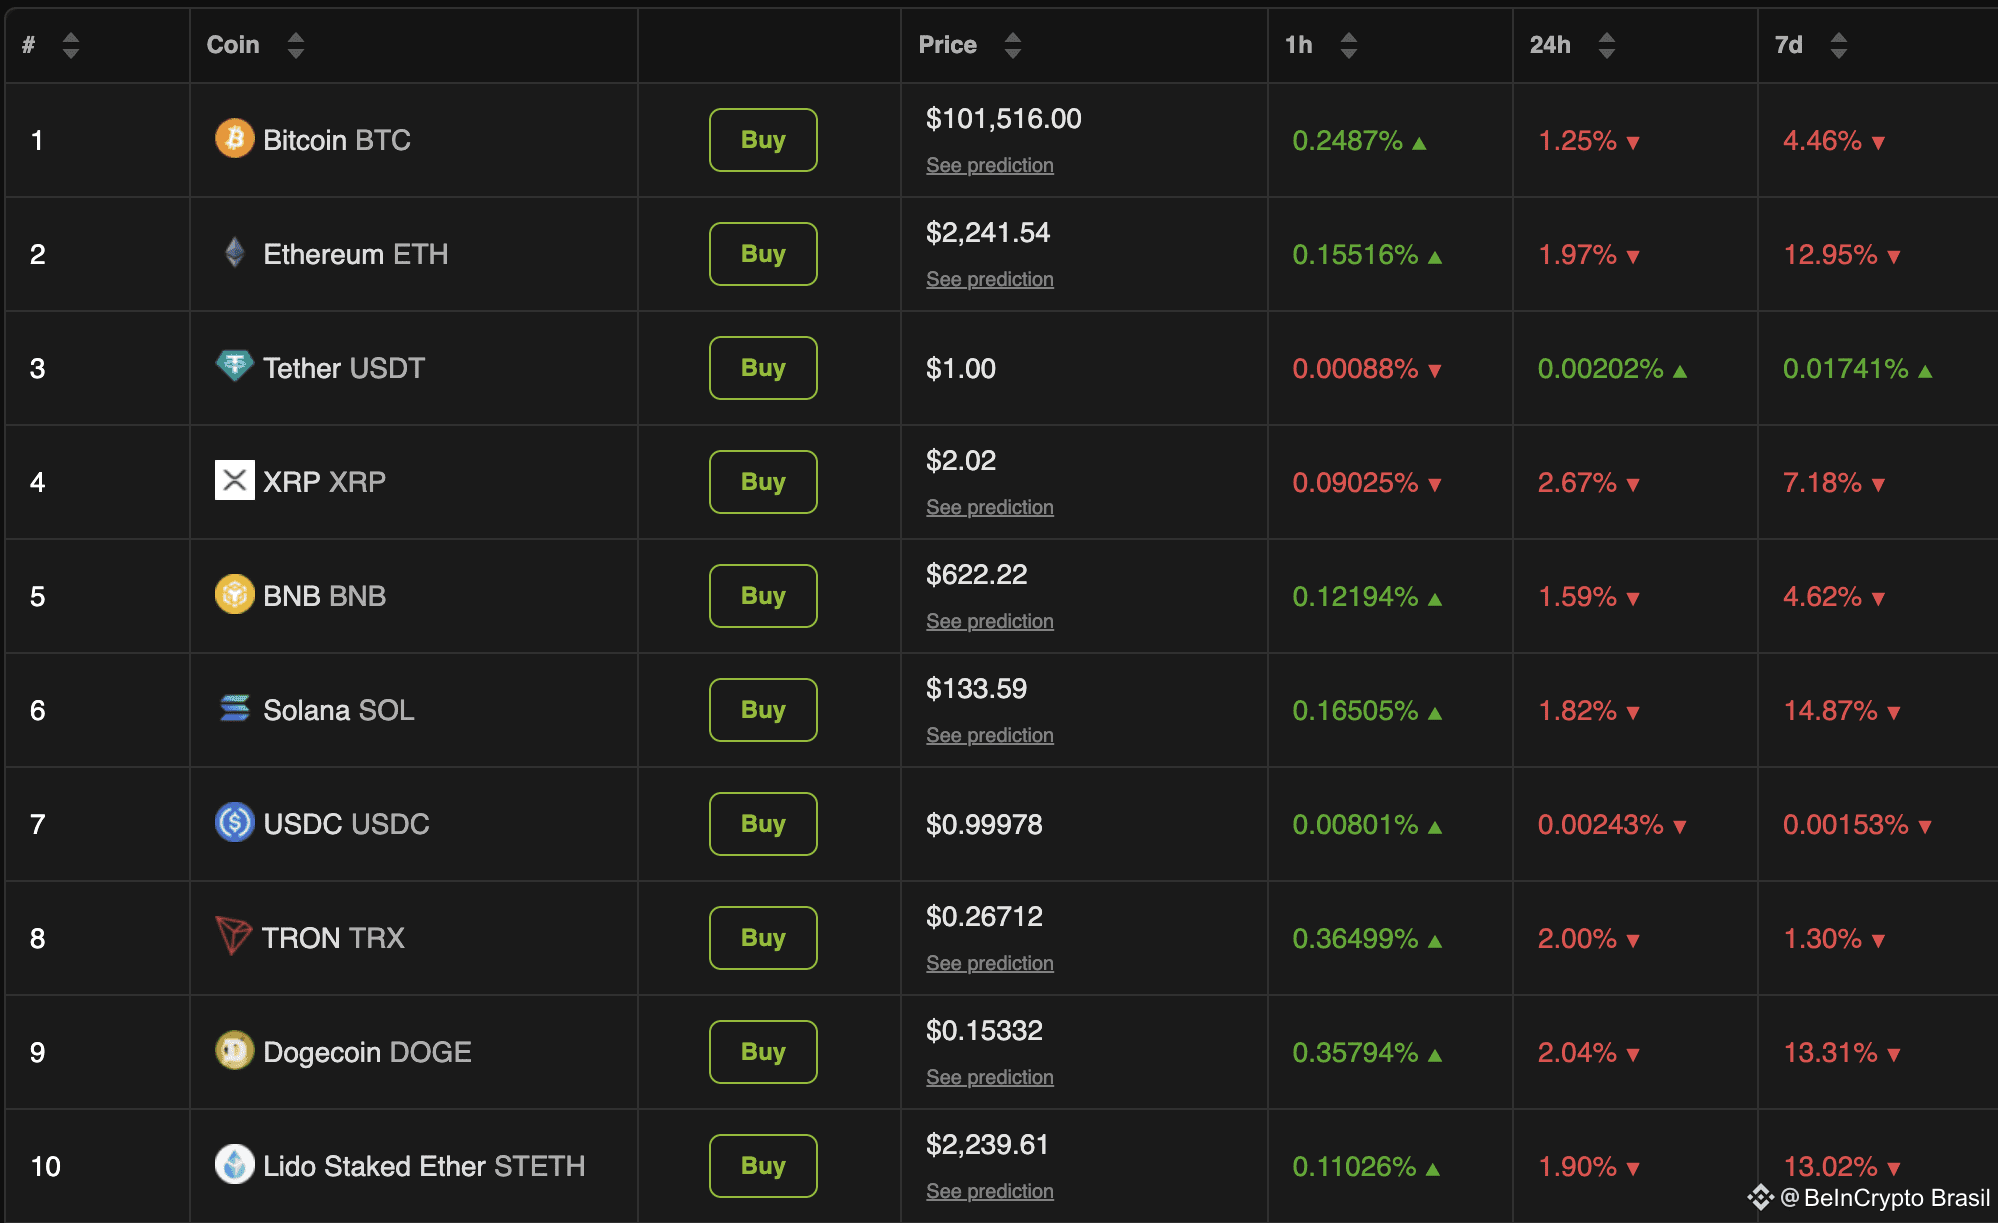The width and height of the screenshot is (1998, 1223).
Task: Select the BNB BNB name
Action: (x=325, y=596)
